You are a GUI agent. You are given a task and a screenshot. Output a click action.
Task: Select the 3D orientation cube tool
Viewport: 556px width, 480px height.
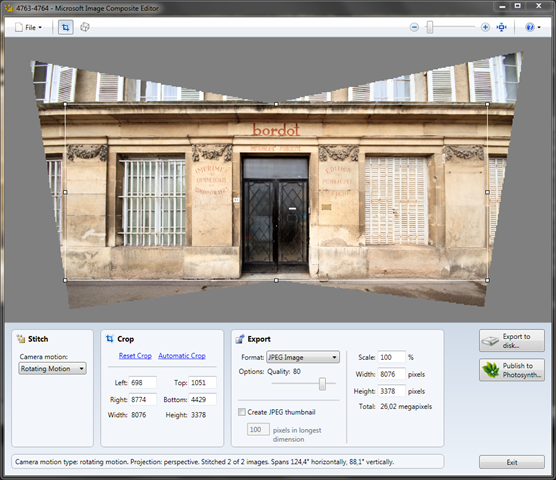[x=85, y=27]
